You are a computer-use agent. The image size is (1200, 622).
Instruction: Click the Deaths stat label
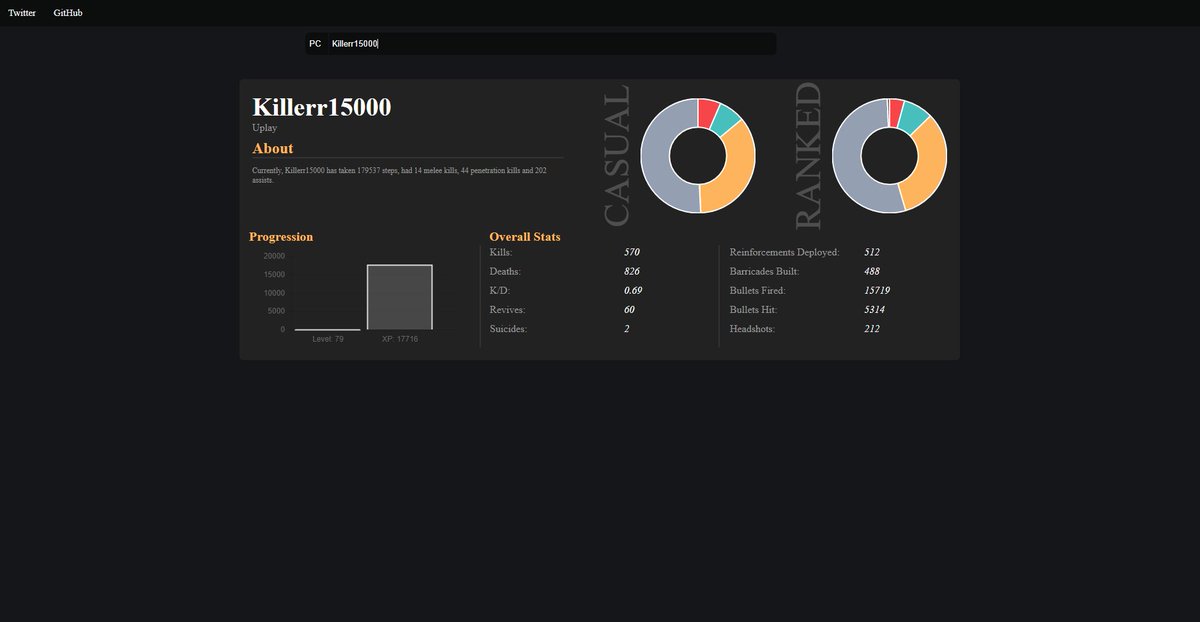click(x=505, y=271)
